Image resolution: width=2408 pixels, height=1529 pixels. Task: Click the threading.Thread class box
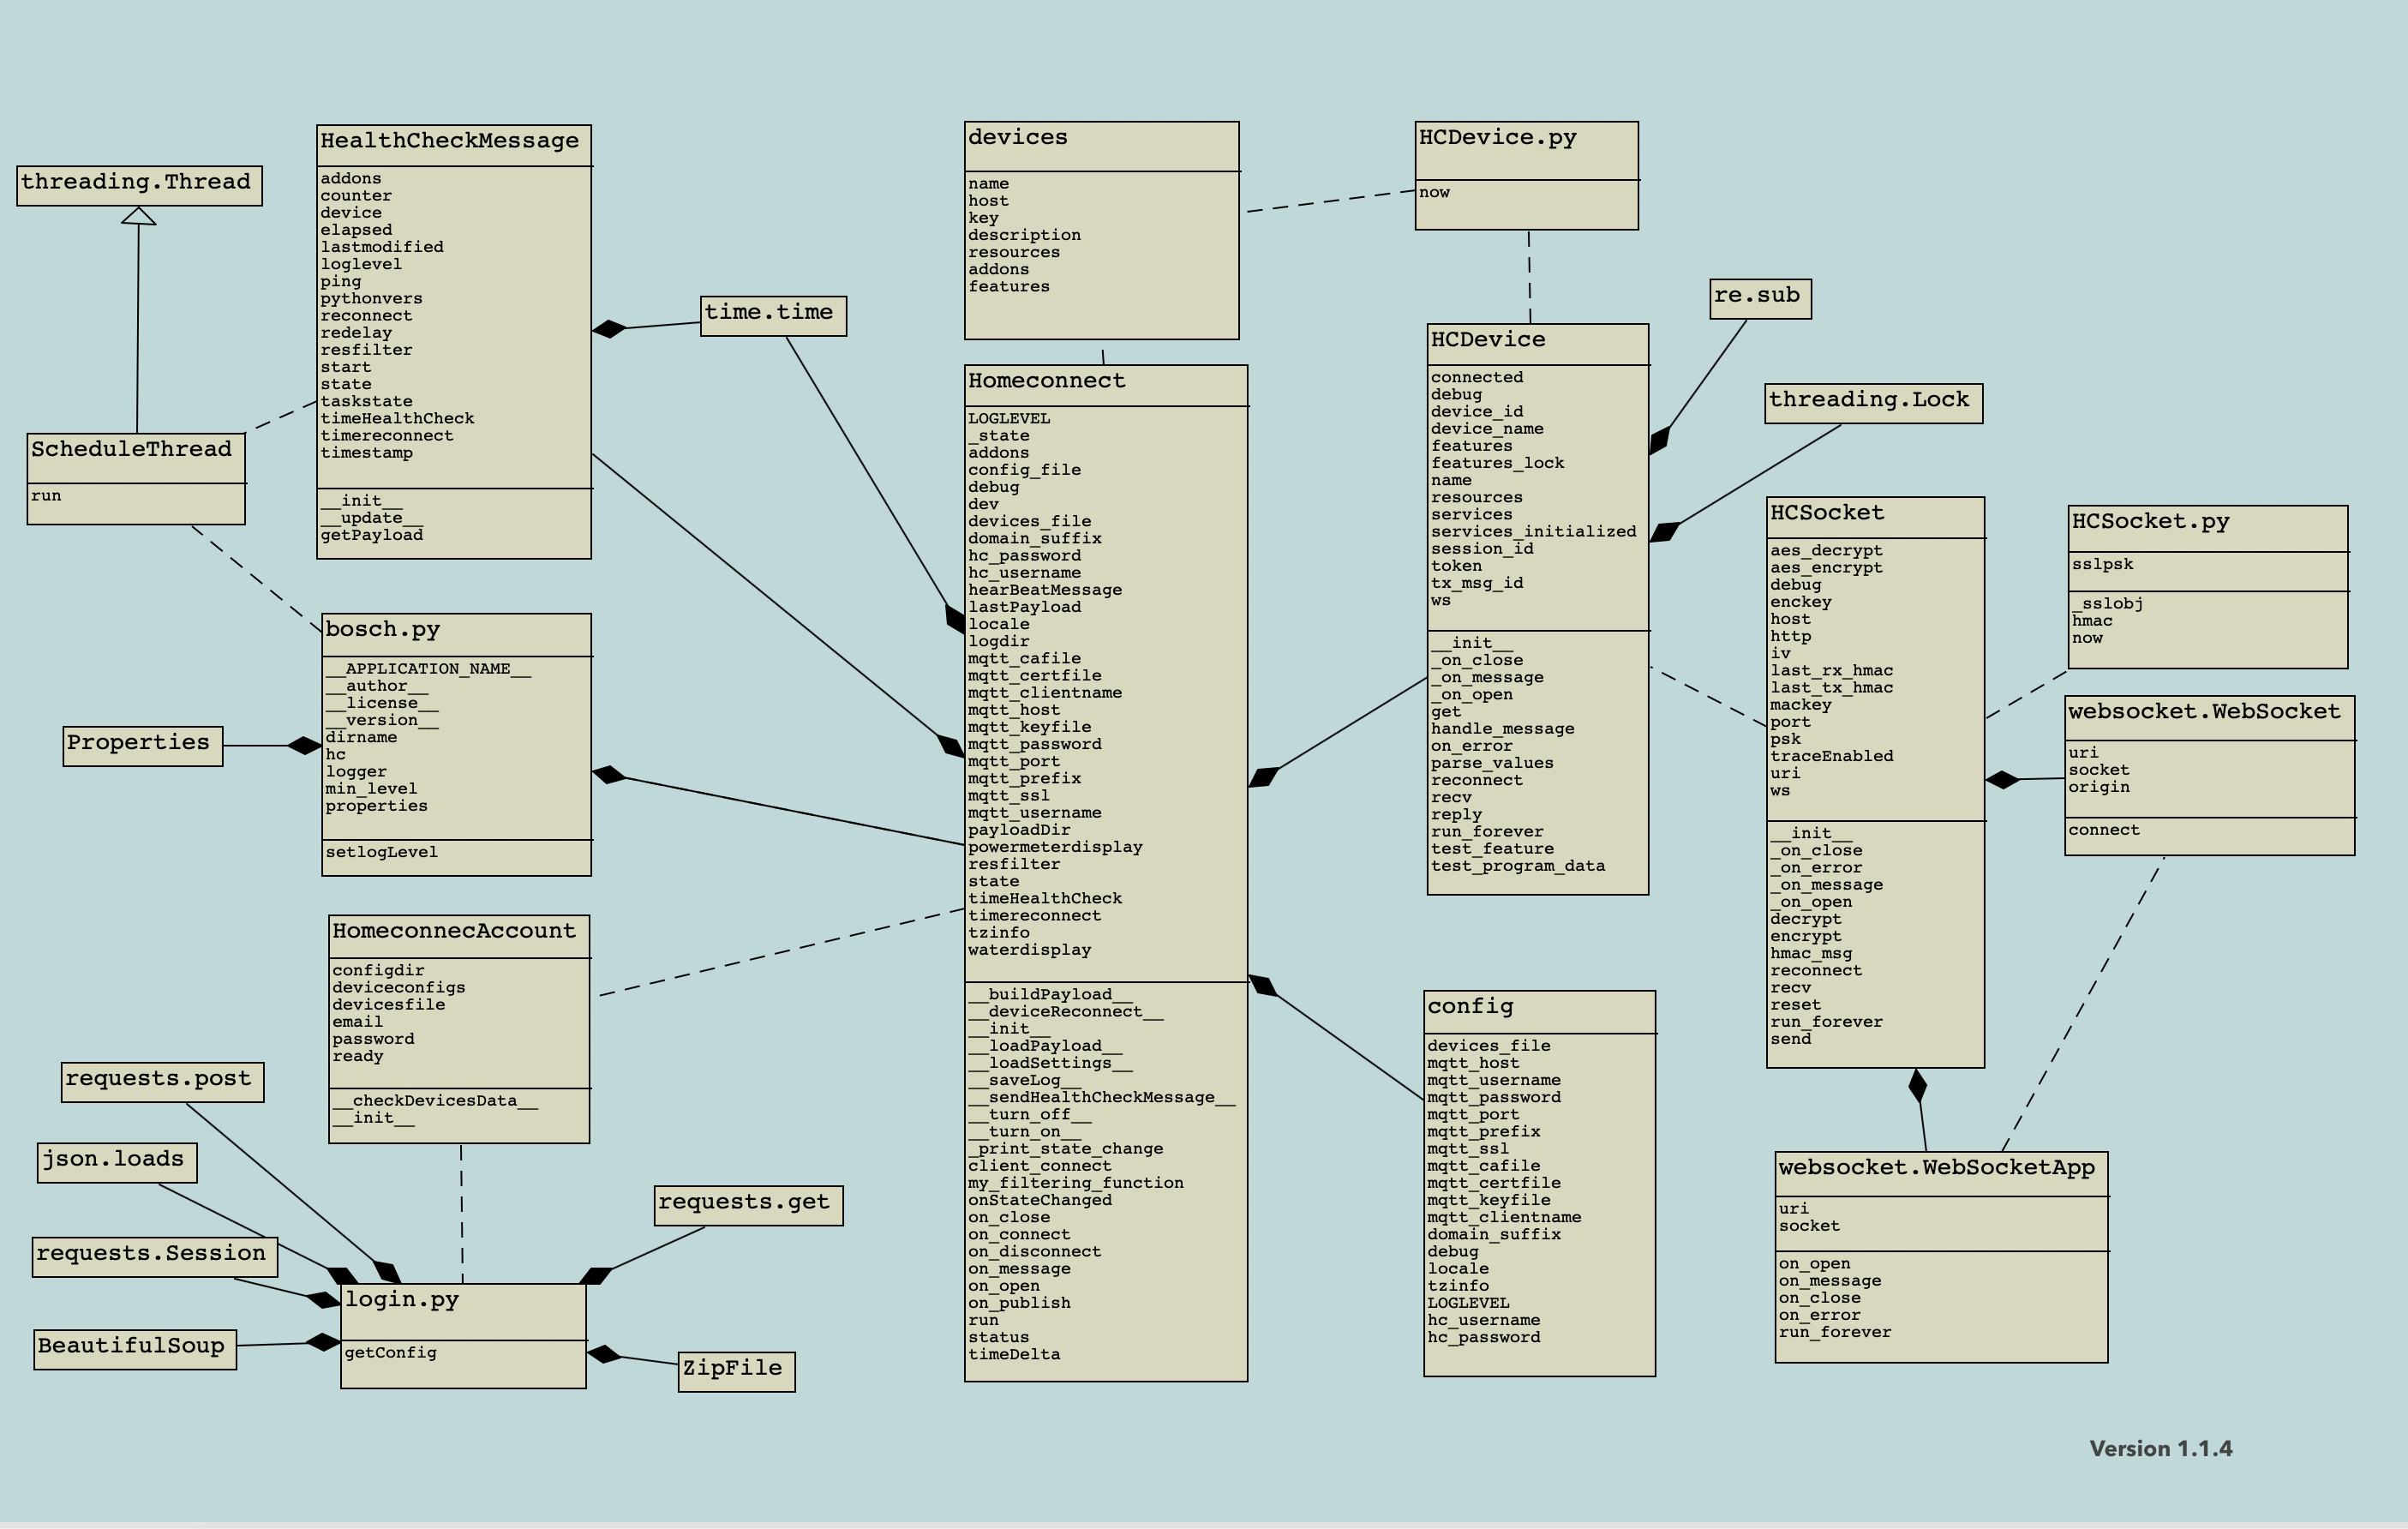[140, 186]
